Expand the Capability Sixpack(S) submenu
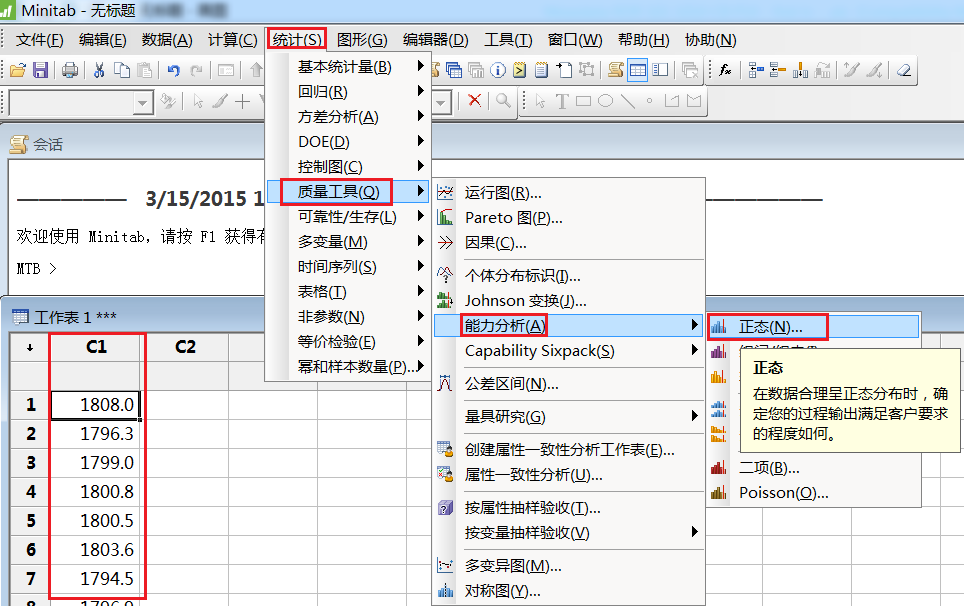The image size is (964, 606). pos(569,351)
